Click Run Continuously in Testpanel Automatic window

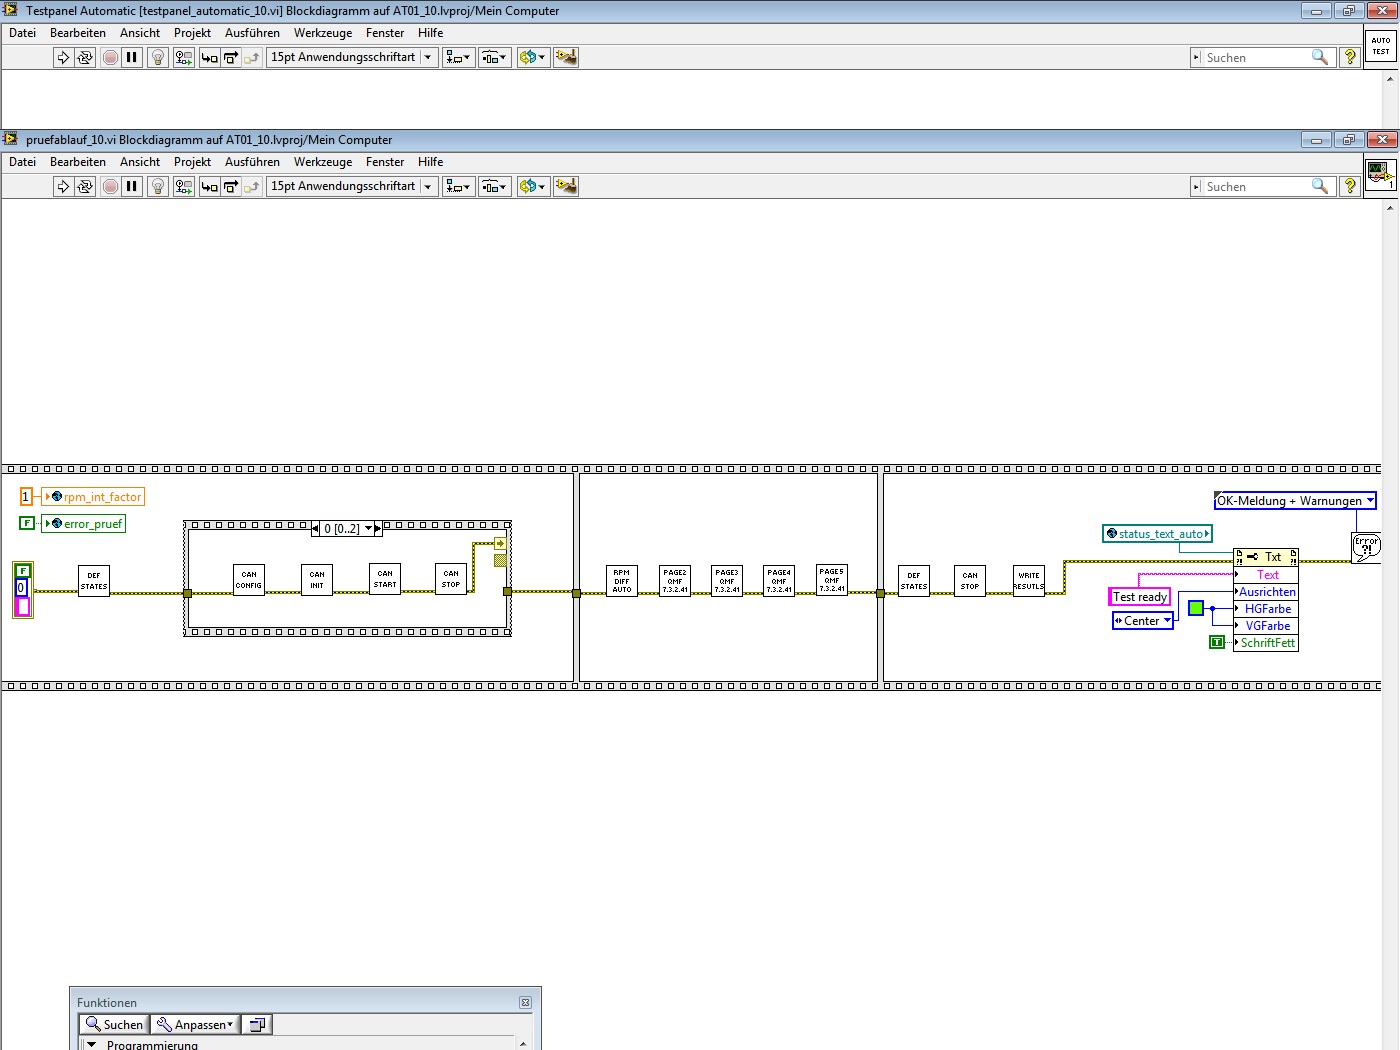tap(85, 57)
